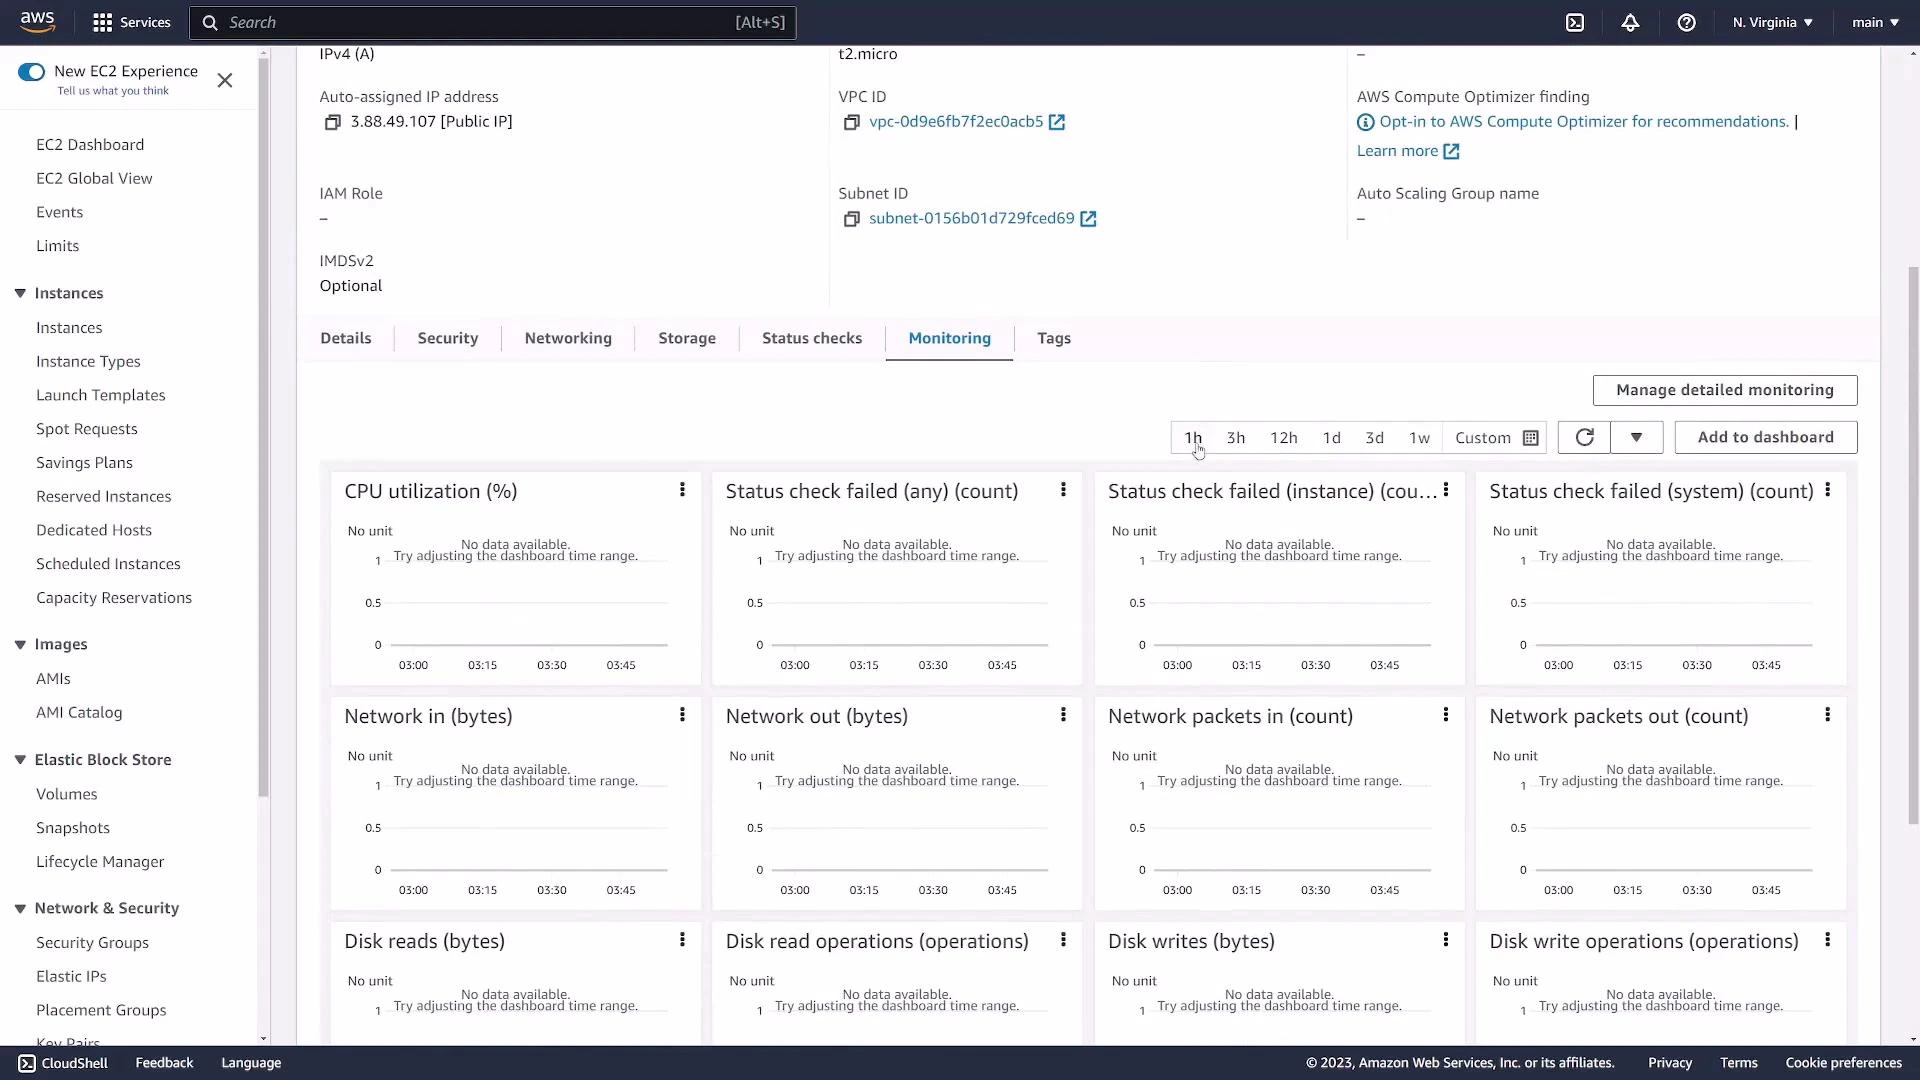Open the custom date range calendar icon
The width and height of the screenshot is (1920, 1080).
1531,437
